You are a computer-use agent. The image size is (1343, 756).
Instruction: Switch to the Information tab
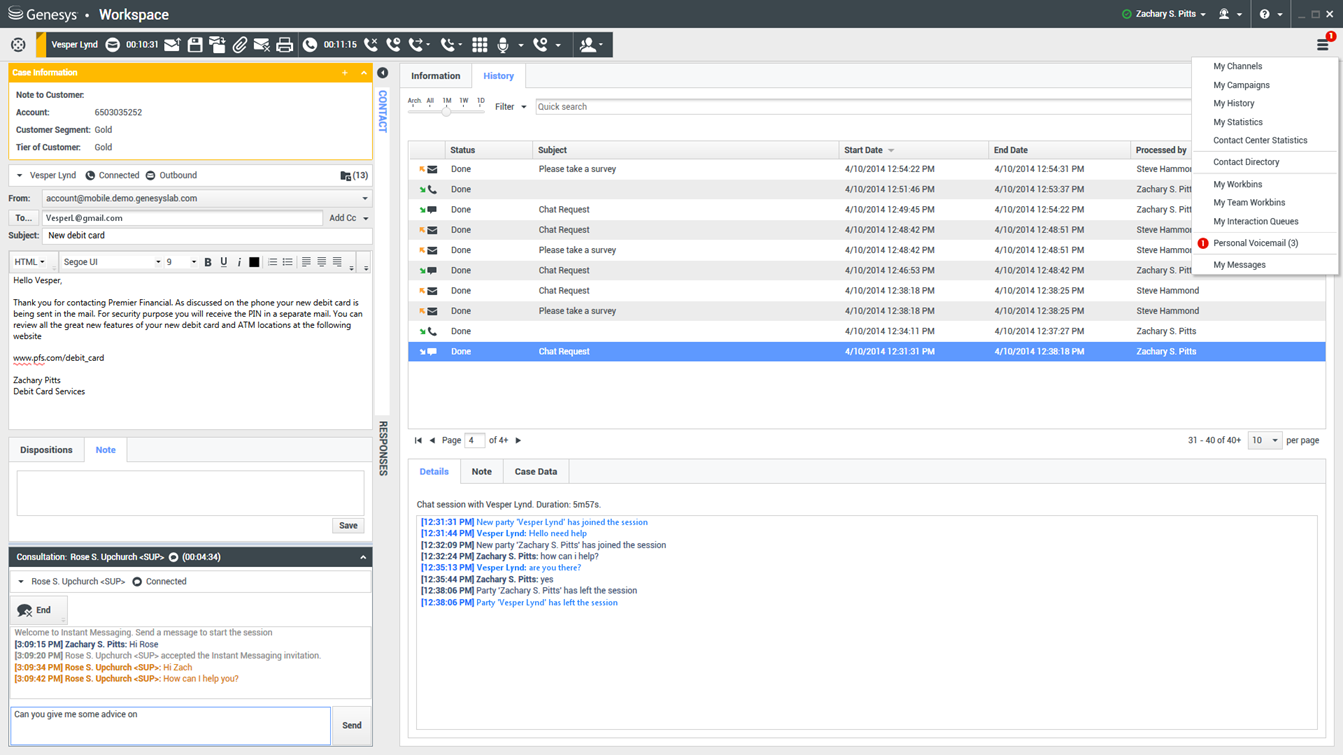435,76
